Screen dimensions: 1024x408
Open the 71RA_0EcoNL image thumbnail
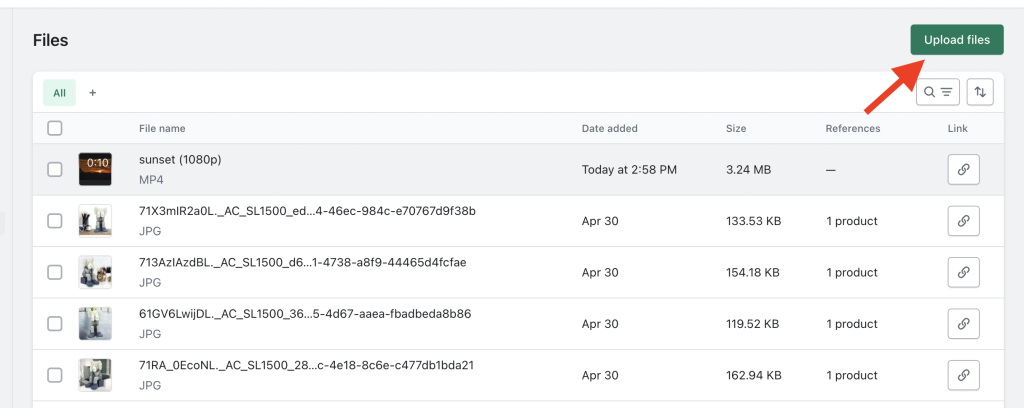coord(95,375)
